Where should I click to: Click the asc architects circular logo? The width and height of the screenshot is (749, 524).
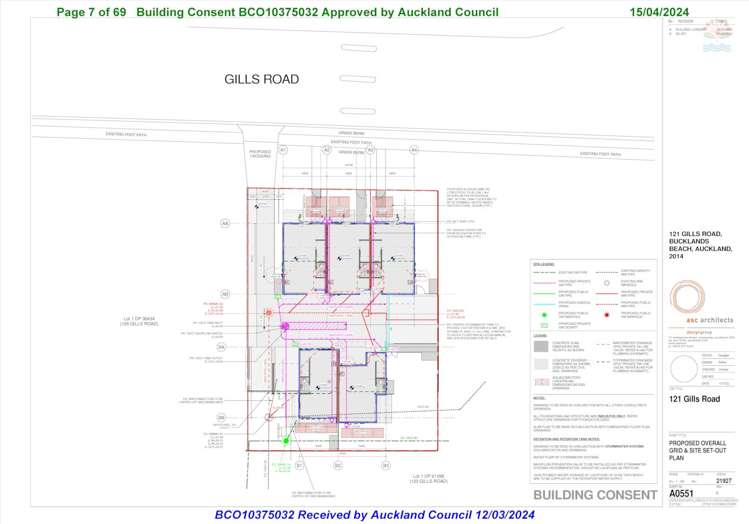[687, 297]
